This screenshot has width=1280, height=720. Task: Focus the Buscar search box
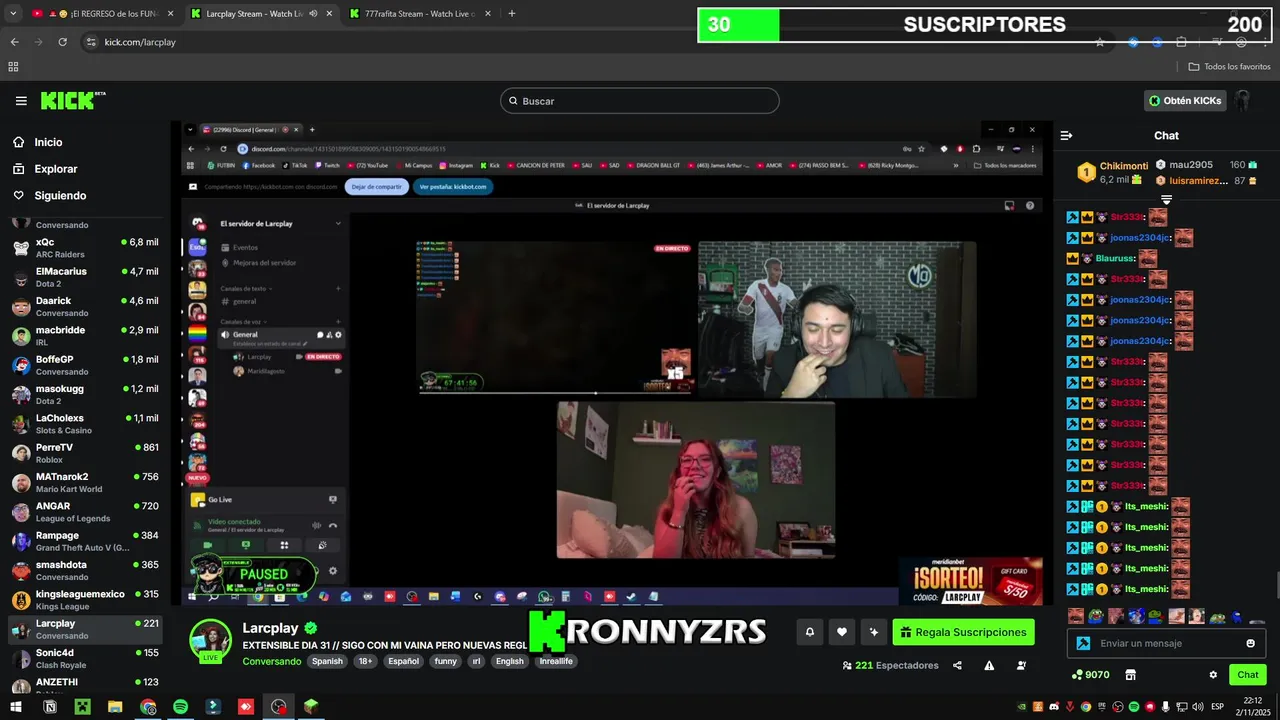tap(640, 101)
